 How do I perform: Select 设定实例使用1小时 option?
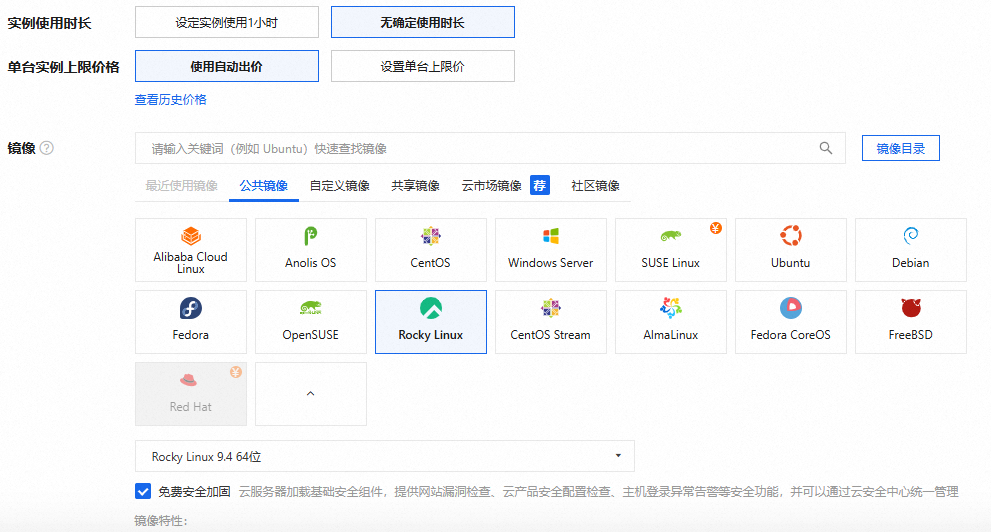click(227, 23)
